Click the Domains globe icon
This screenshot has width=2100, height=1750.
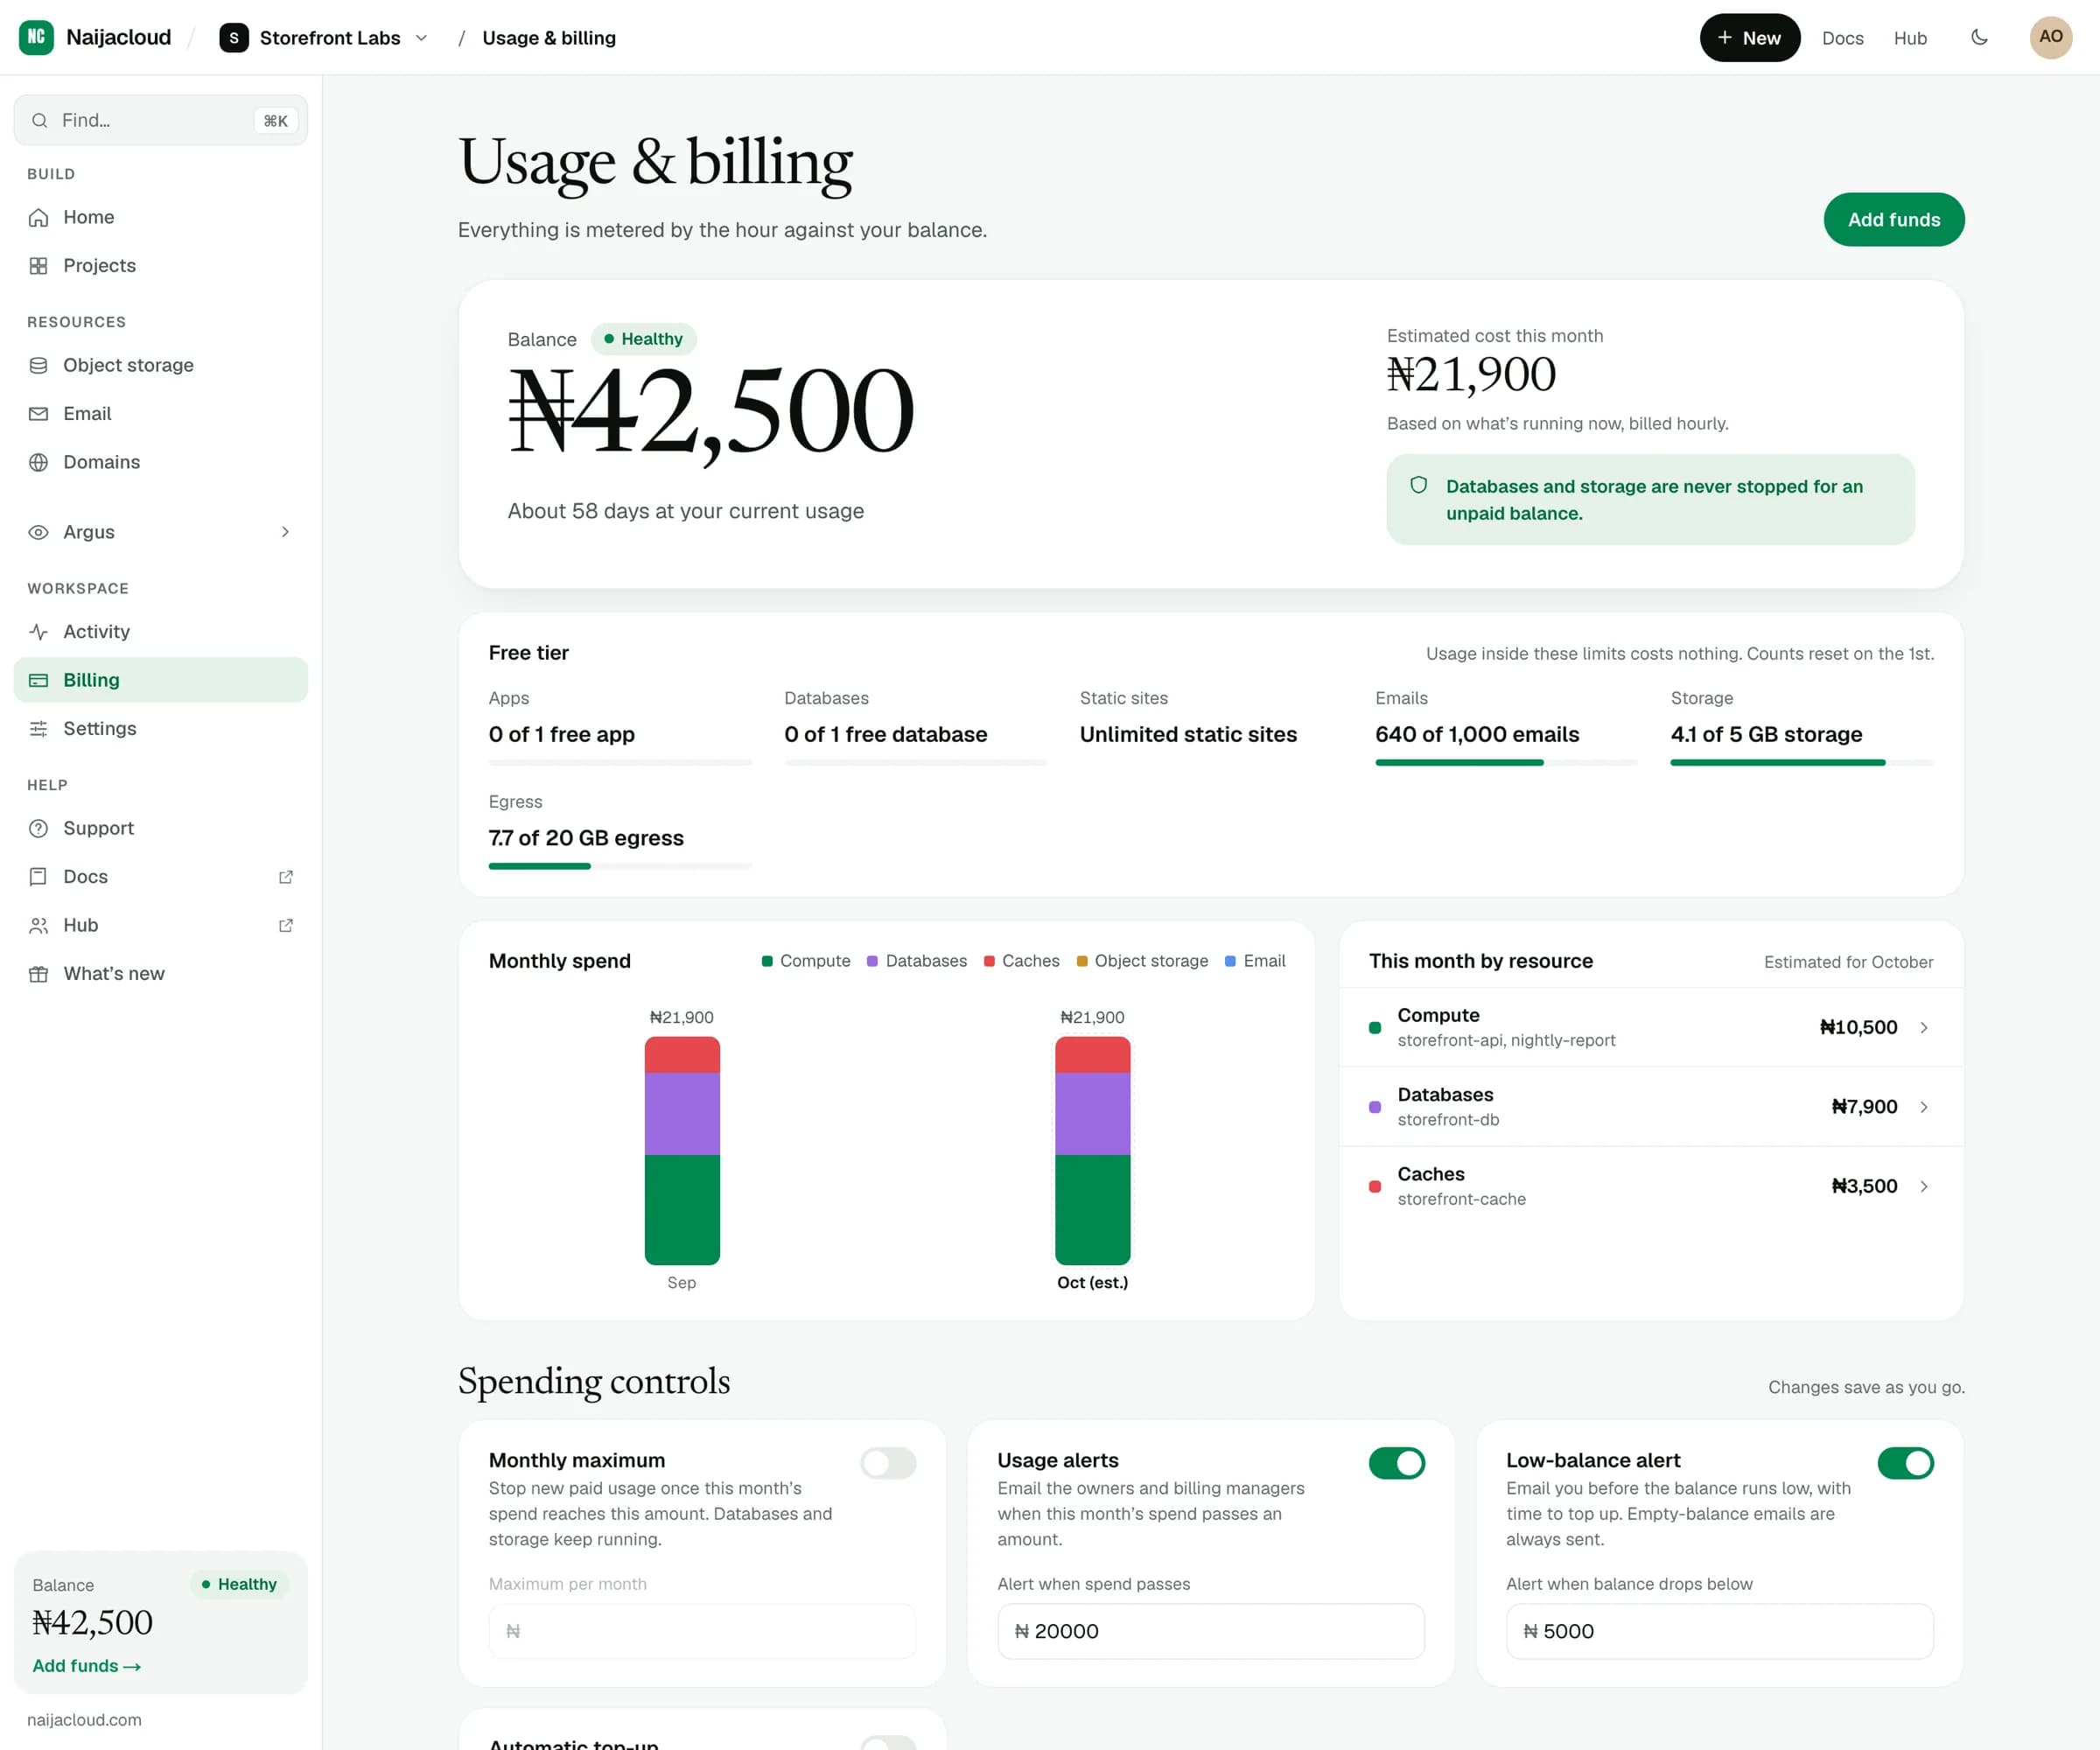click(x=38, y=462)
